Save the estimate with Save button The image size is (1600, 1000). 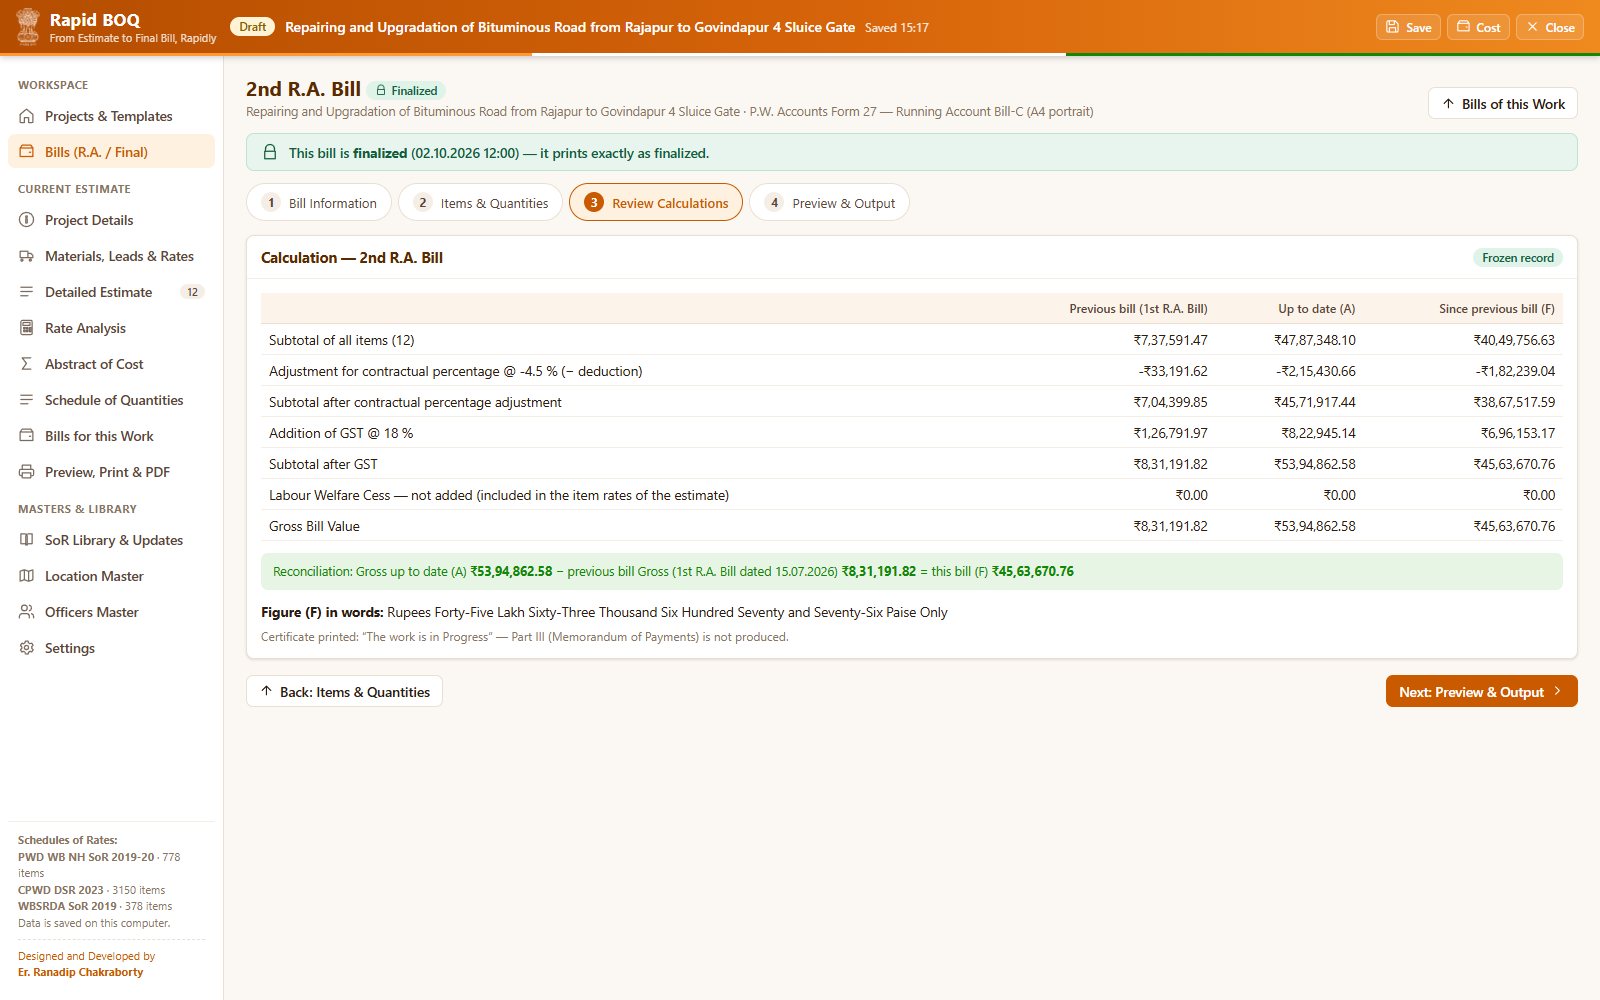point(1408,27)
